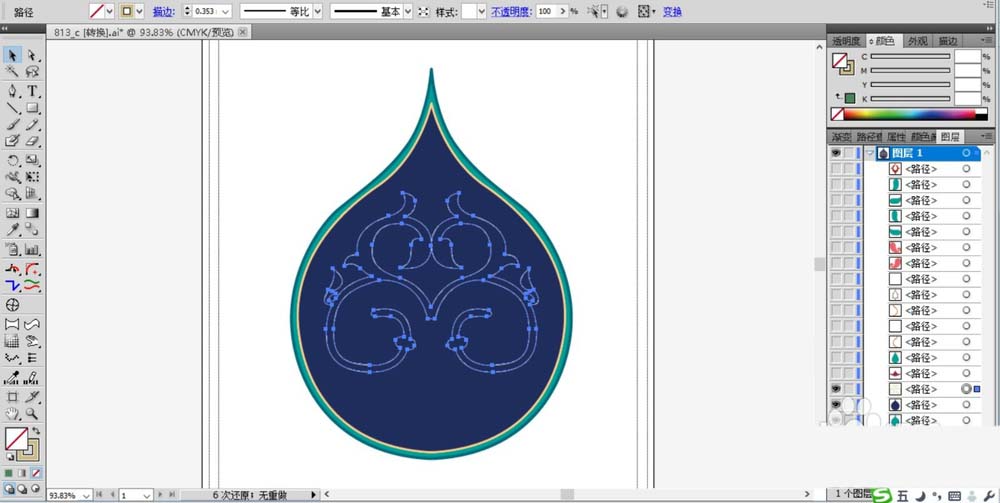Adjust the C cyan slider
The image size is (1000, 503).
[x=910, y=56]
